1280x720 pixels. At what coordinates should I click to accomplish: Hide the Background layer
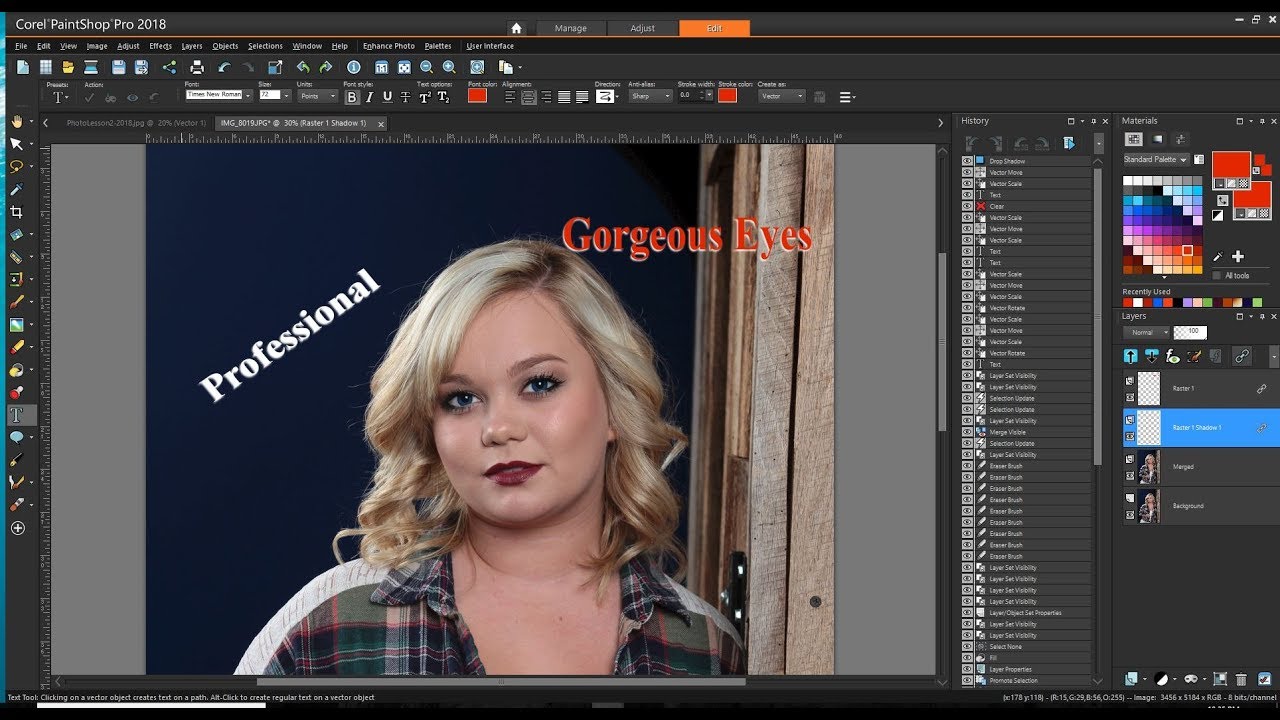(x=1130, y=515)
